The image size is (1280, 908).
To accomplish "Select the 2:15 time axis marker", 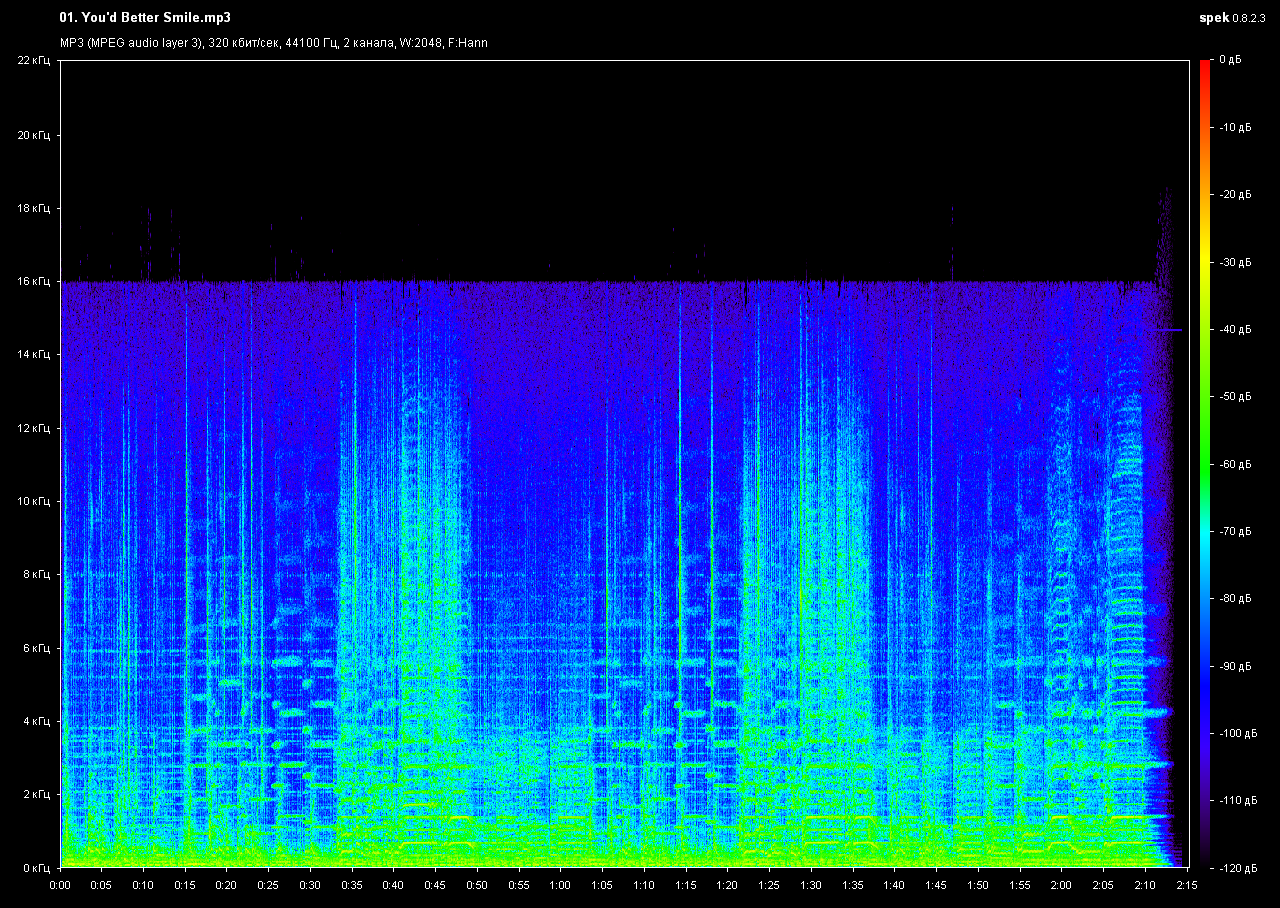I will pos(1185,885).
